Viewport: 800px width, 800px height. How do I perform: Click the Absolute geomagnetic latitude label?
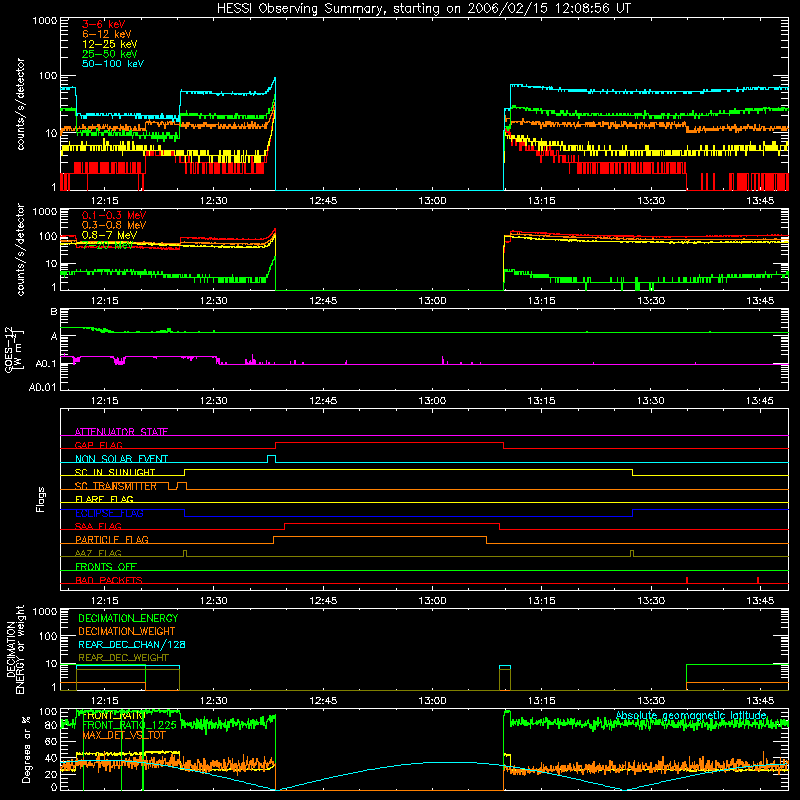click(x=691, y=715)
